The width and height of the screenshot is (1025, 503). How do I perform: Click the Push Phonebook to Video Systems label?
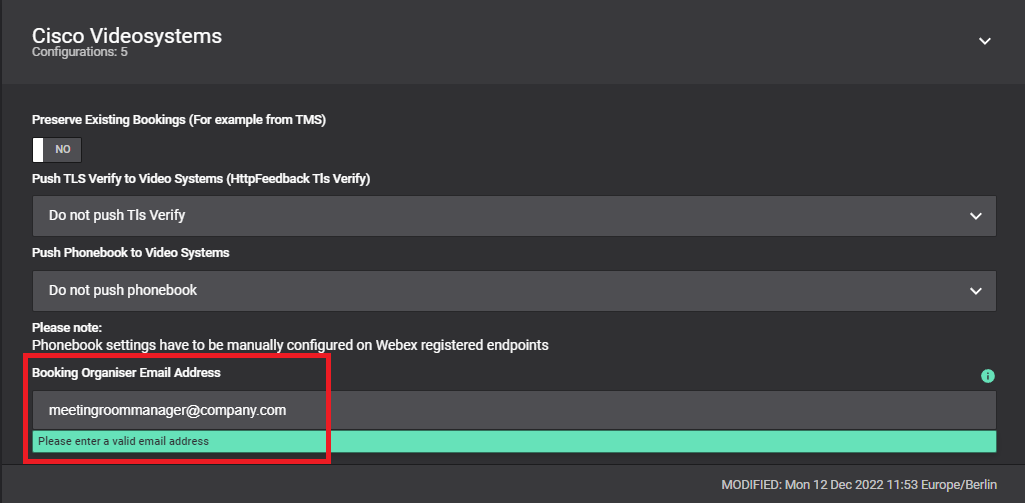[131, 253]
